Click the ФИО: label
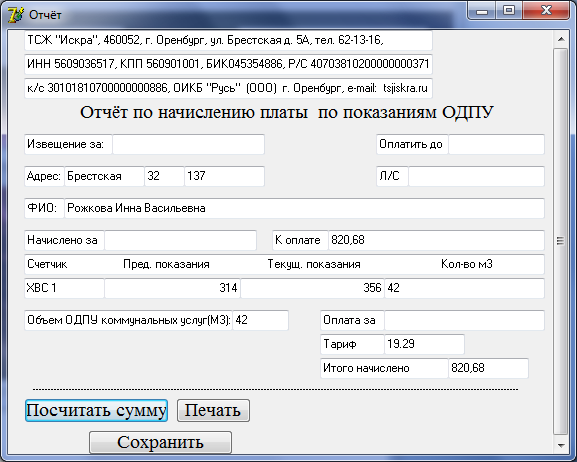This screenshot has width=577, height=462. tap(44, 208)
